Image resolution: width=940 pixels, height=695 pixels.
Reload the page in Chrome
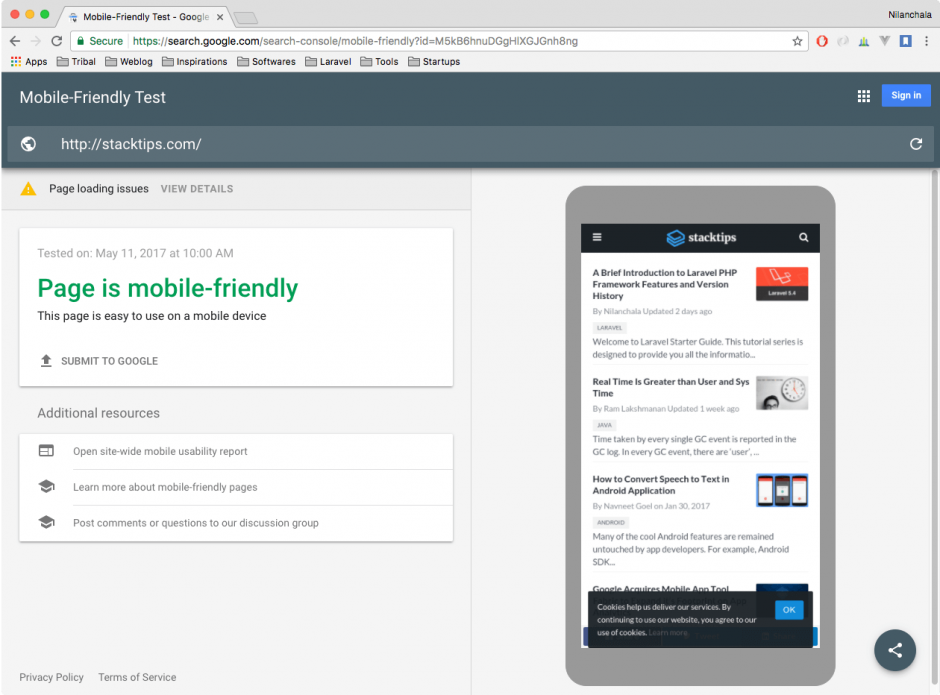tap(57, 41)
